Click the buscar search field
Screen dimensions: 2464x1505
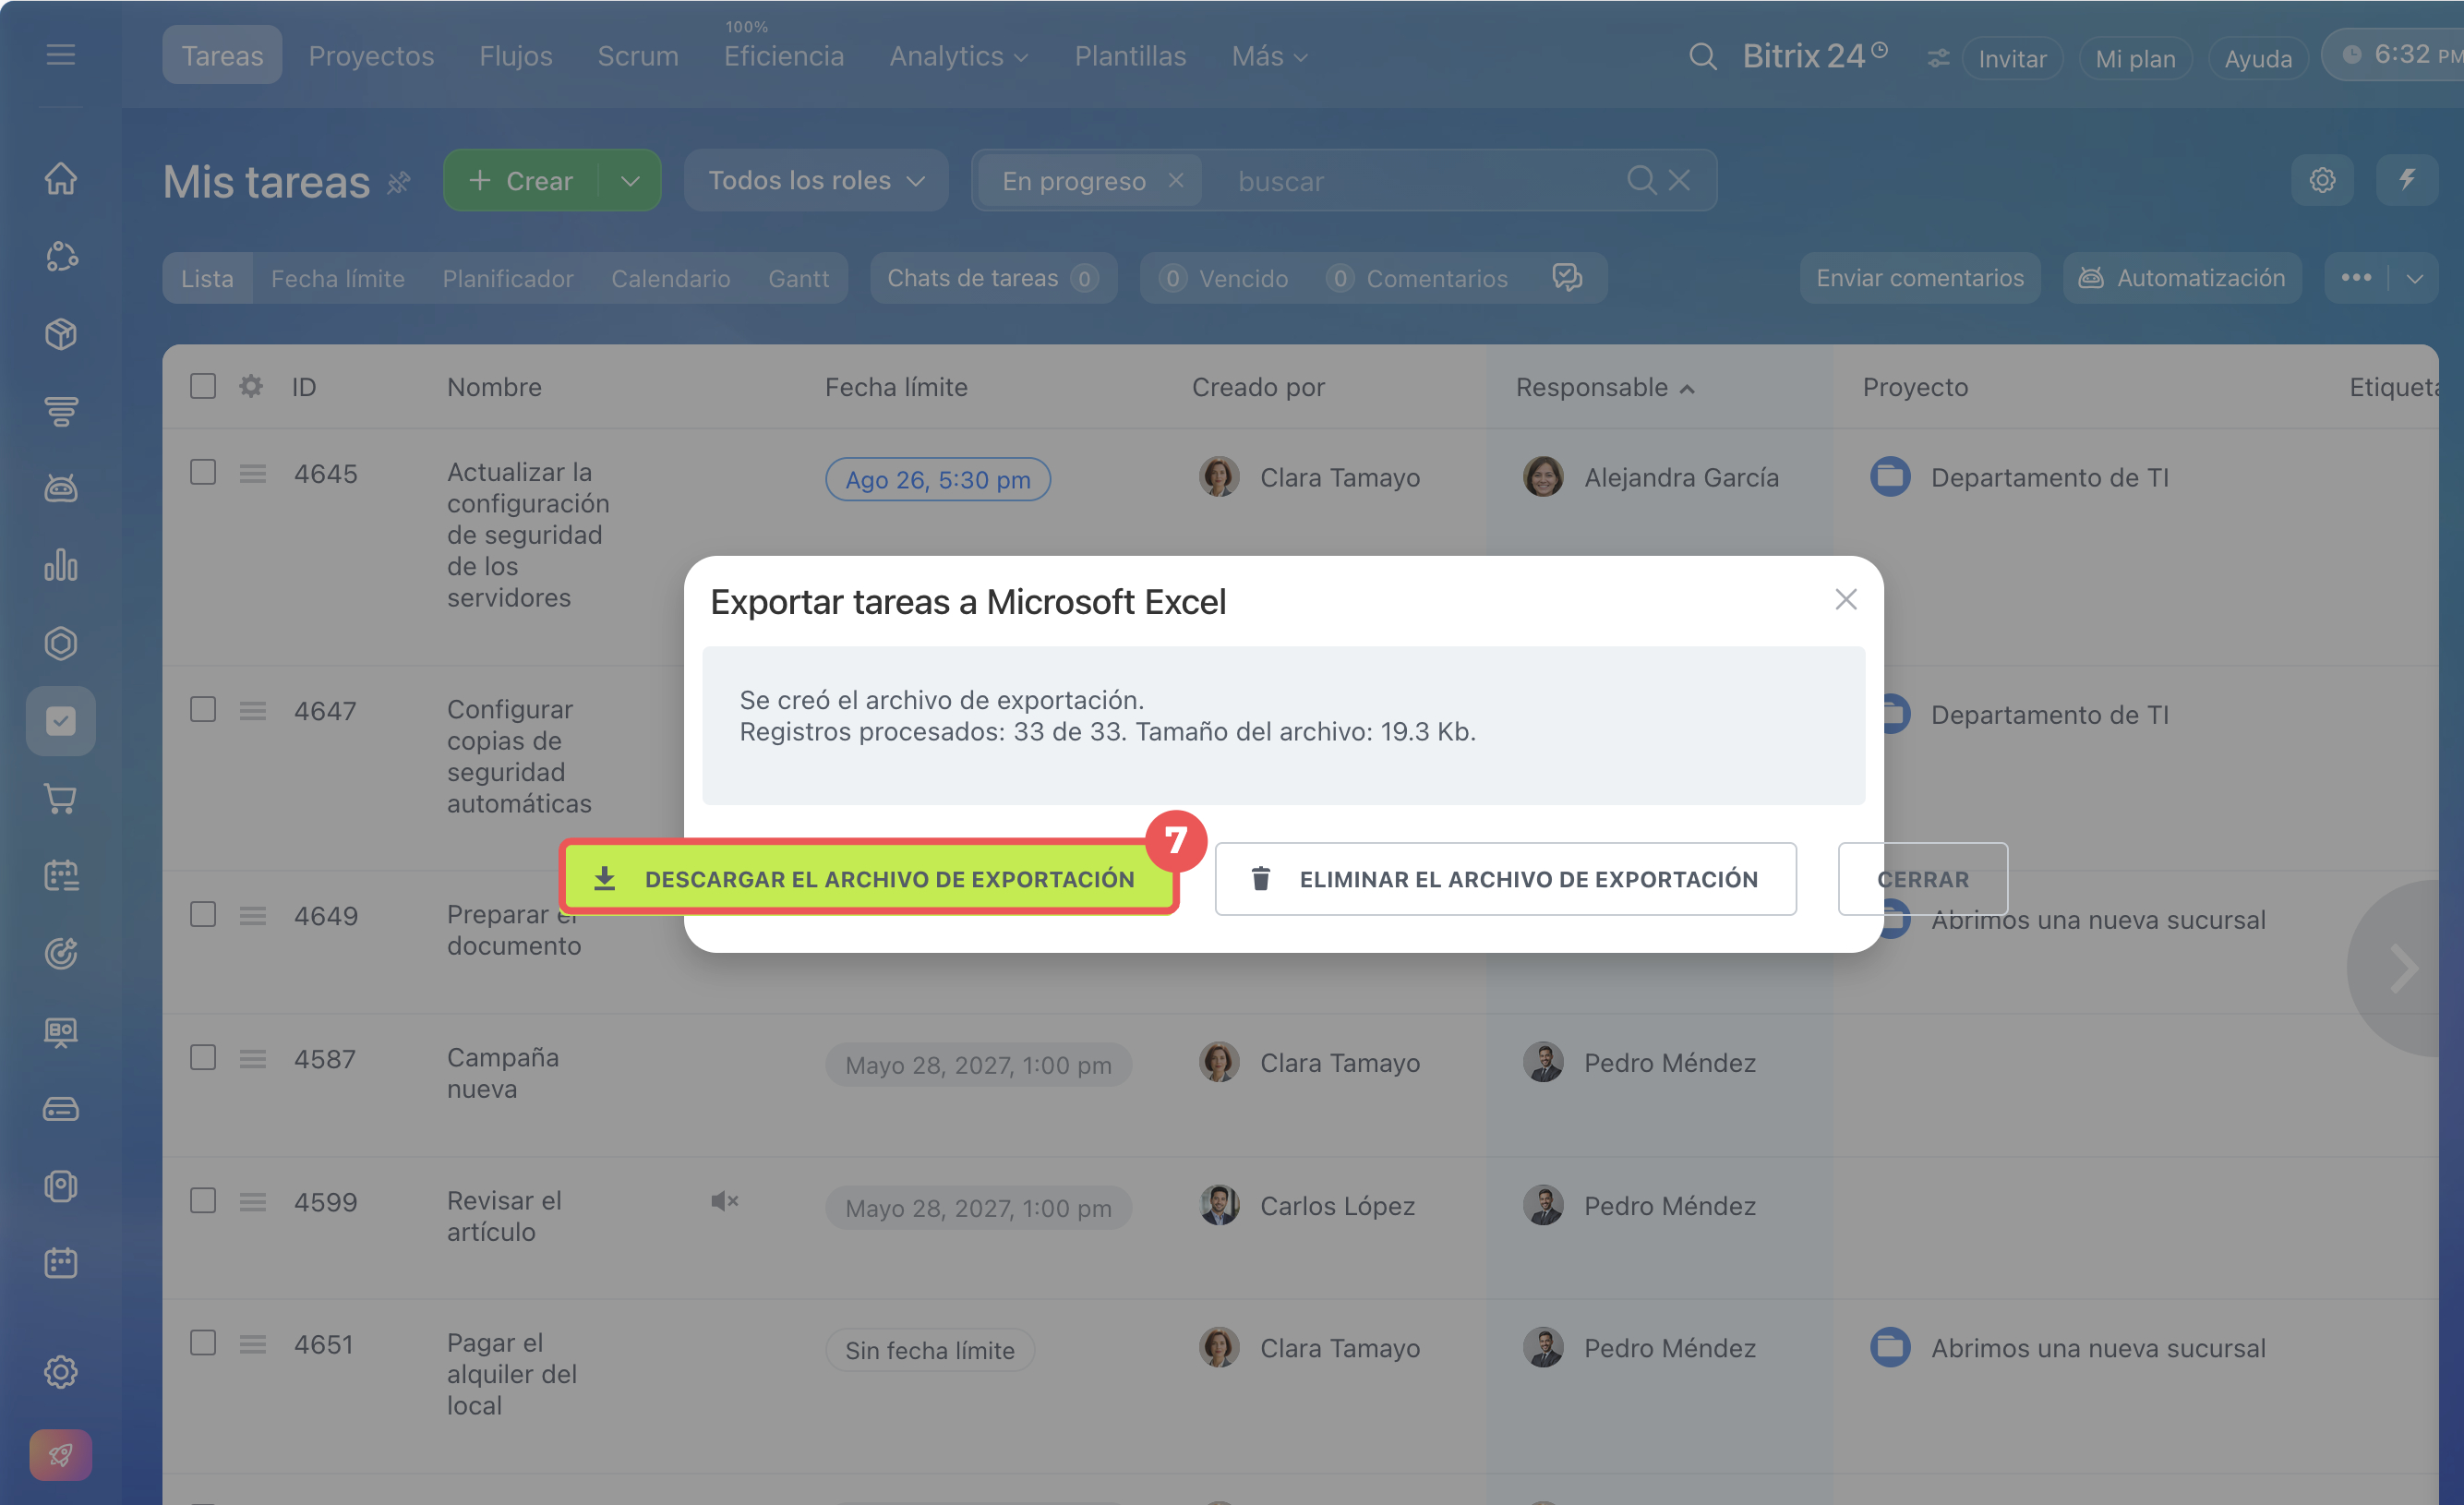pyautogui.click(x=1420, y=181)
